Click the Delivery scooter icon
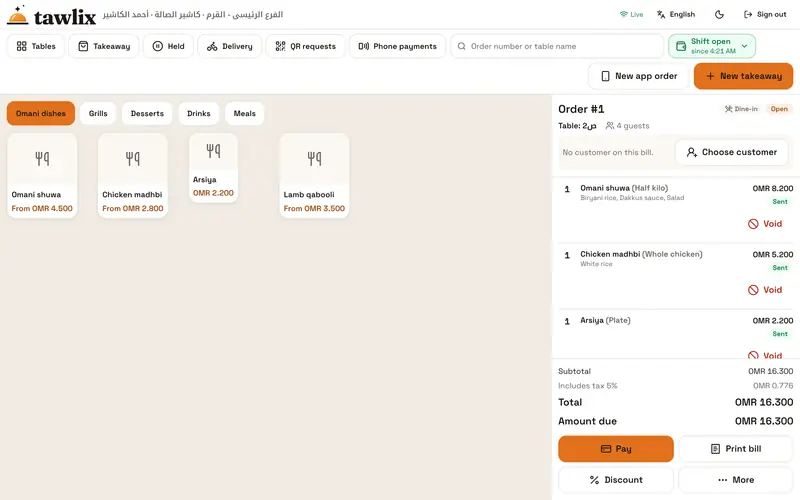Image resolution: width=800 pixels, height=500 pixels. (x=212, y=46)
